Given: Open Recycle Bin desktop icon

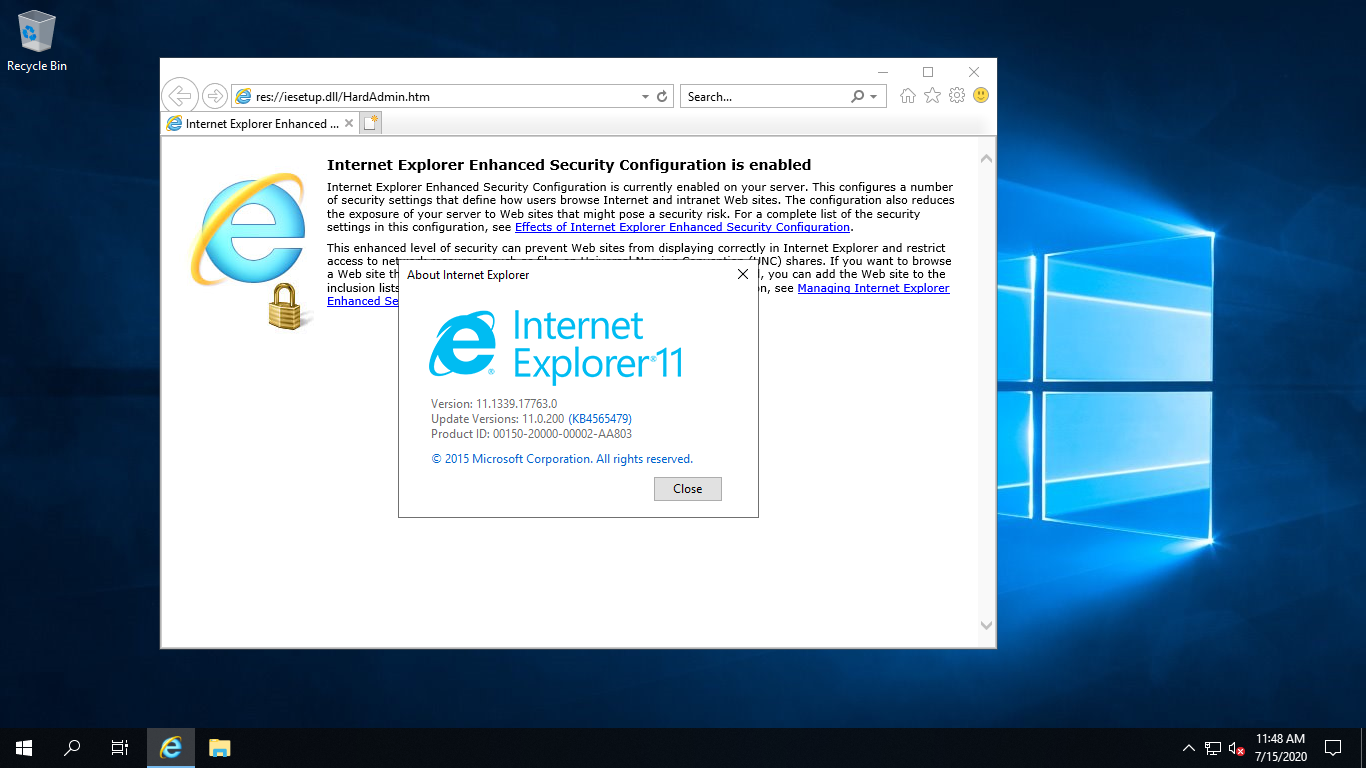Looking at the screenshot, I should tap(37, 41).
